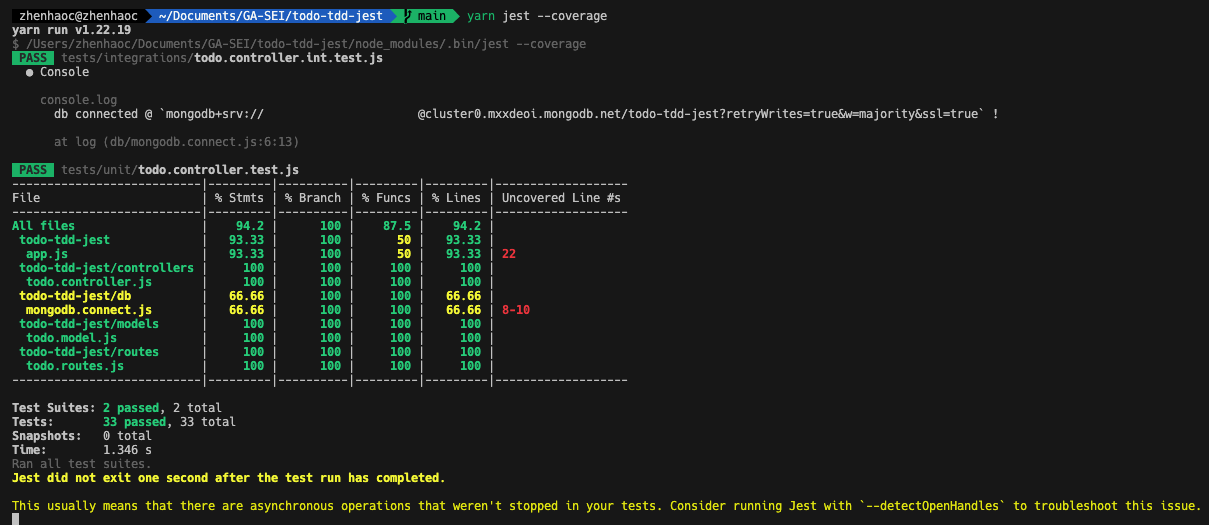Click the PASS badge for todo.controller.int.test.js
The image size is (1209, 525).
[x=33, y=58]
